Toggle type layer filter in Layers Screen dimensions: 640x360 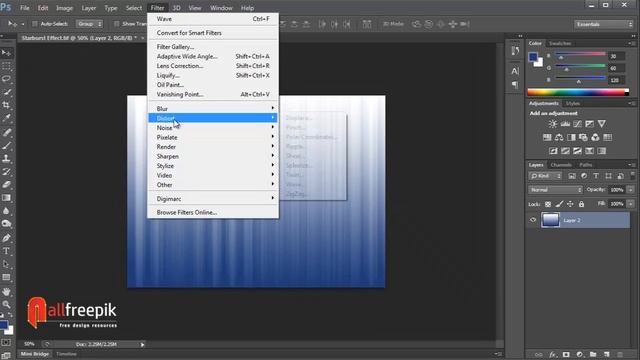[x=596, y=176]
